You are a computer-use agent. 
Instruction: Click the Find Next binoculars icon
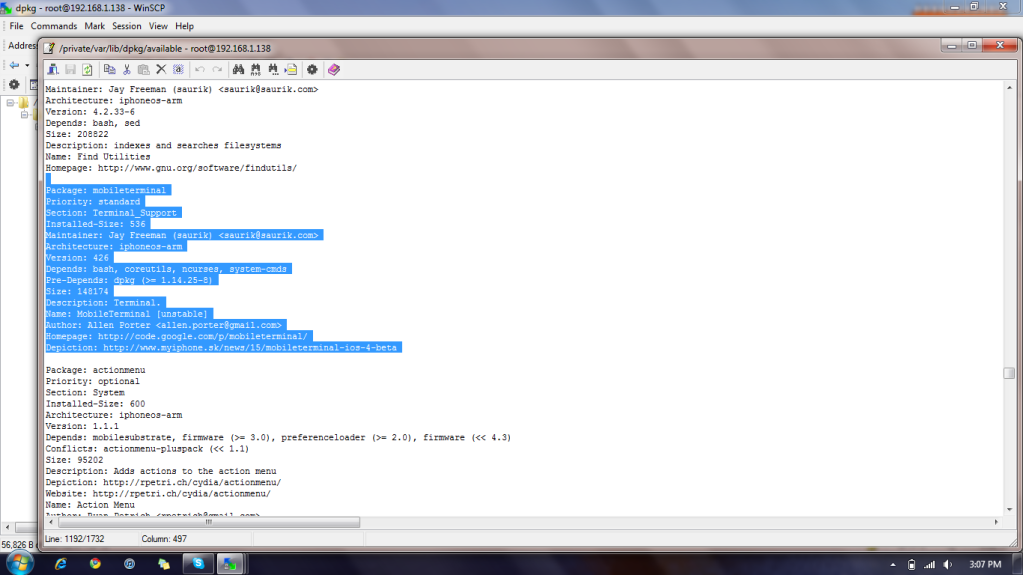(x=273, y=69)
